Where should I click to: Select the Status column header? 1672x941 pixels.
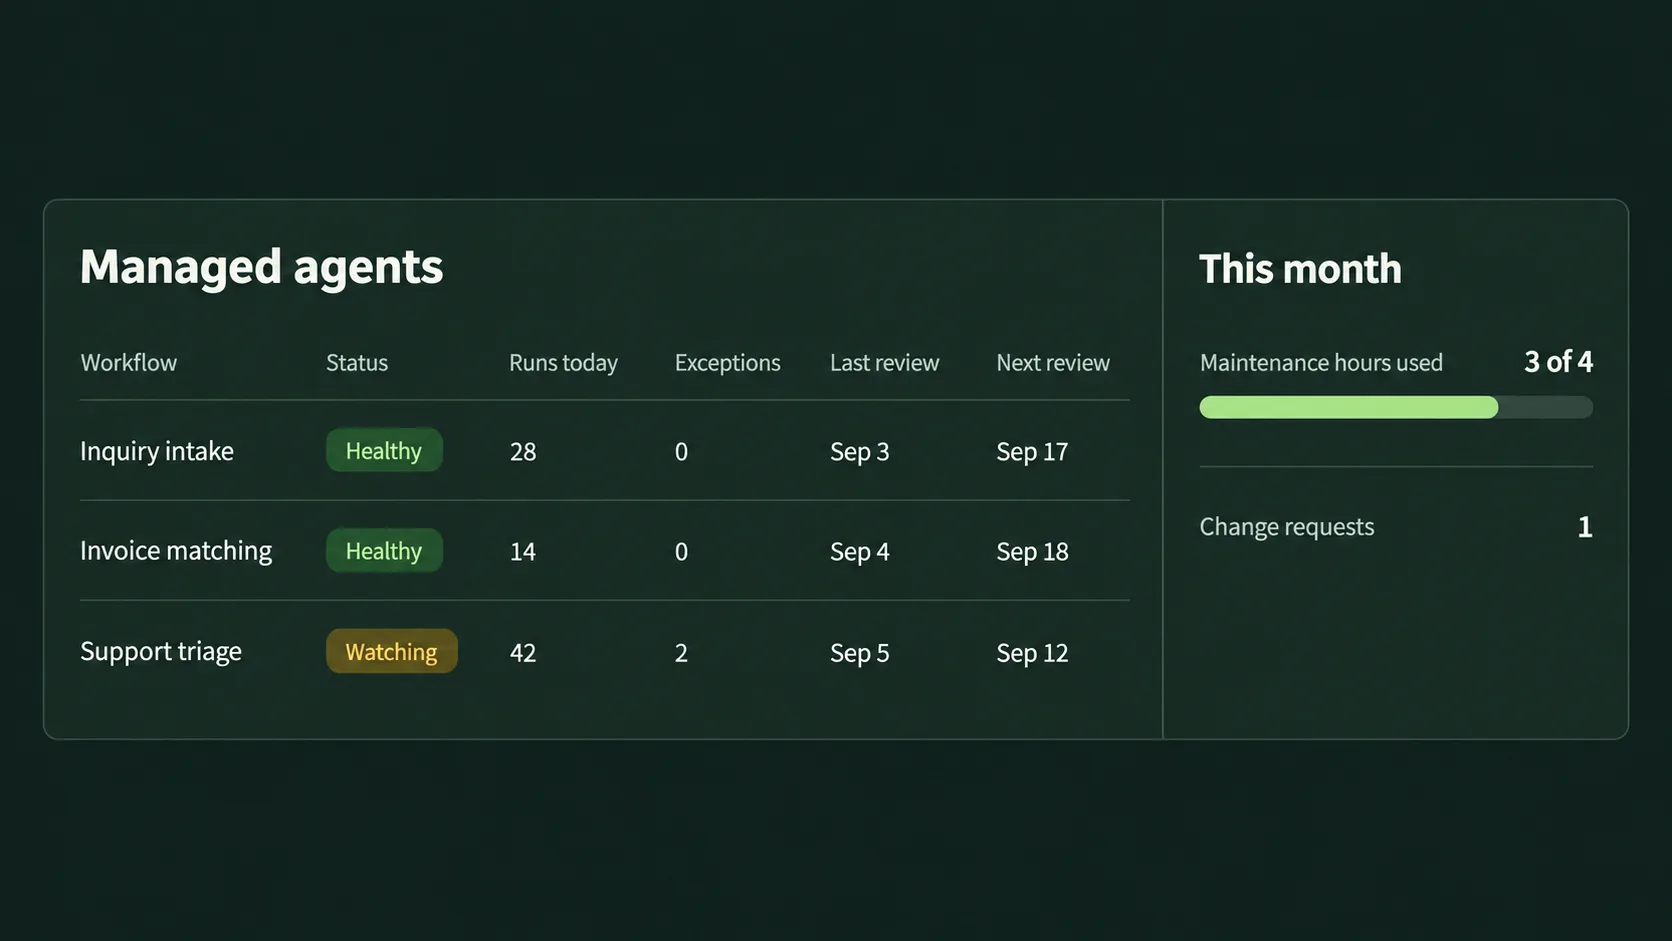click(357, 363)
